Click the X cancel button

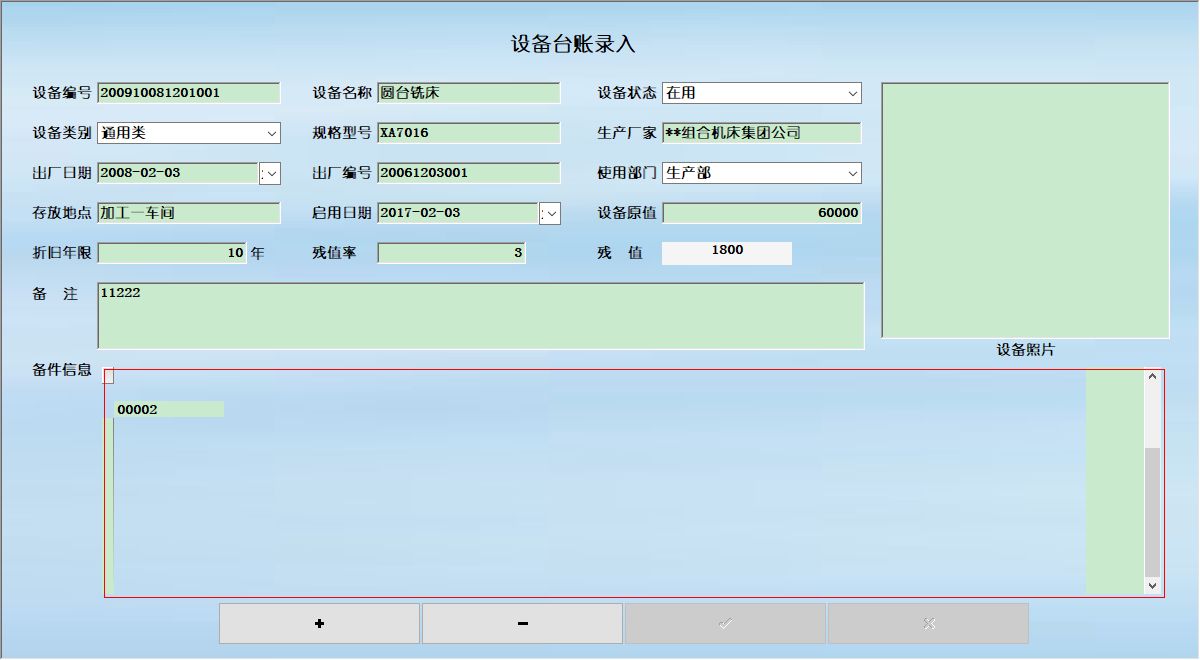(928, 623)
